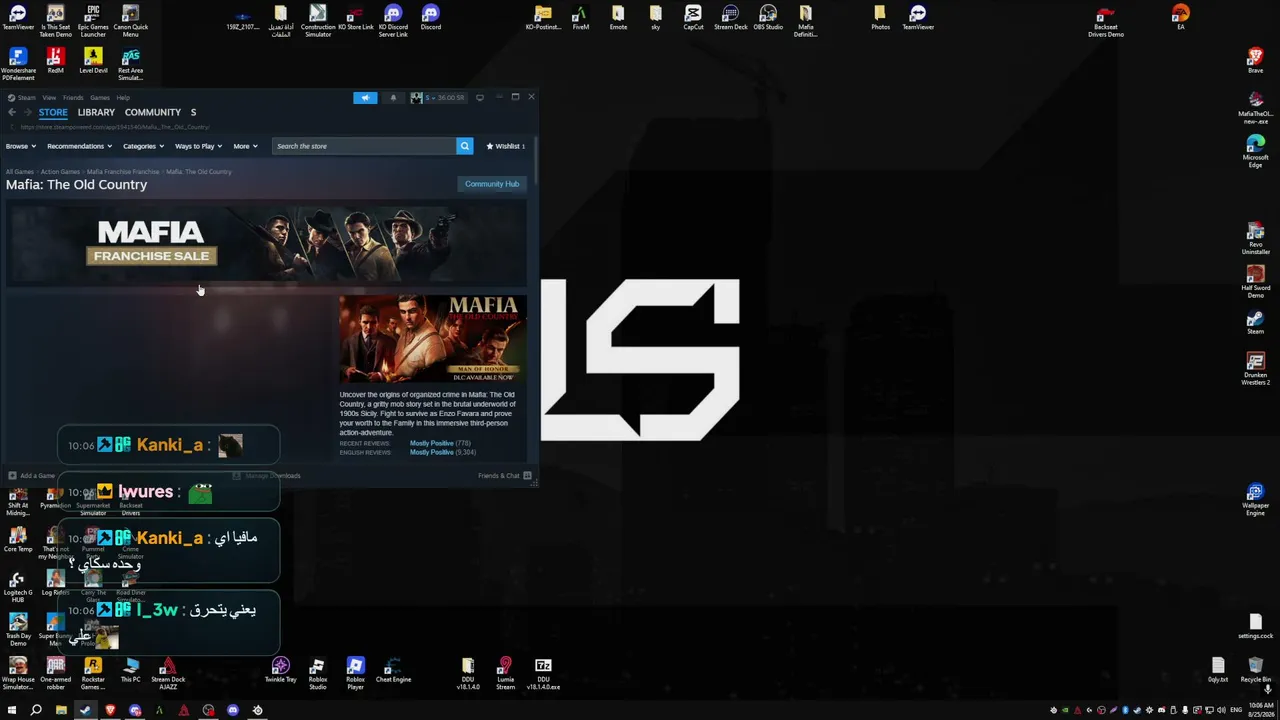This screenshot has height=720, width=1280.
Task: Open the Mostly Positive recent reviews link
Action: point(431,443)
